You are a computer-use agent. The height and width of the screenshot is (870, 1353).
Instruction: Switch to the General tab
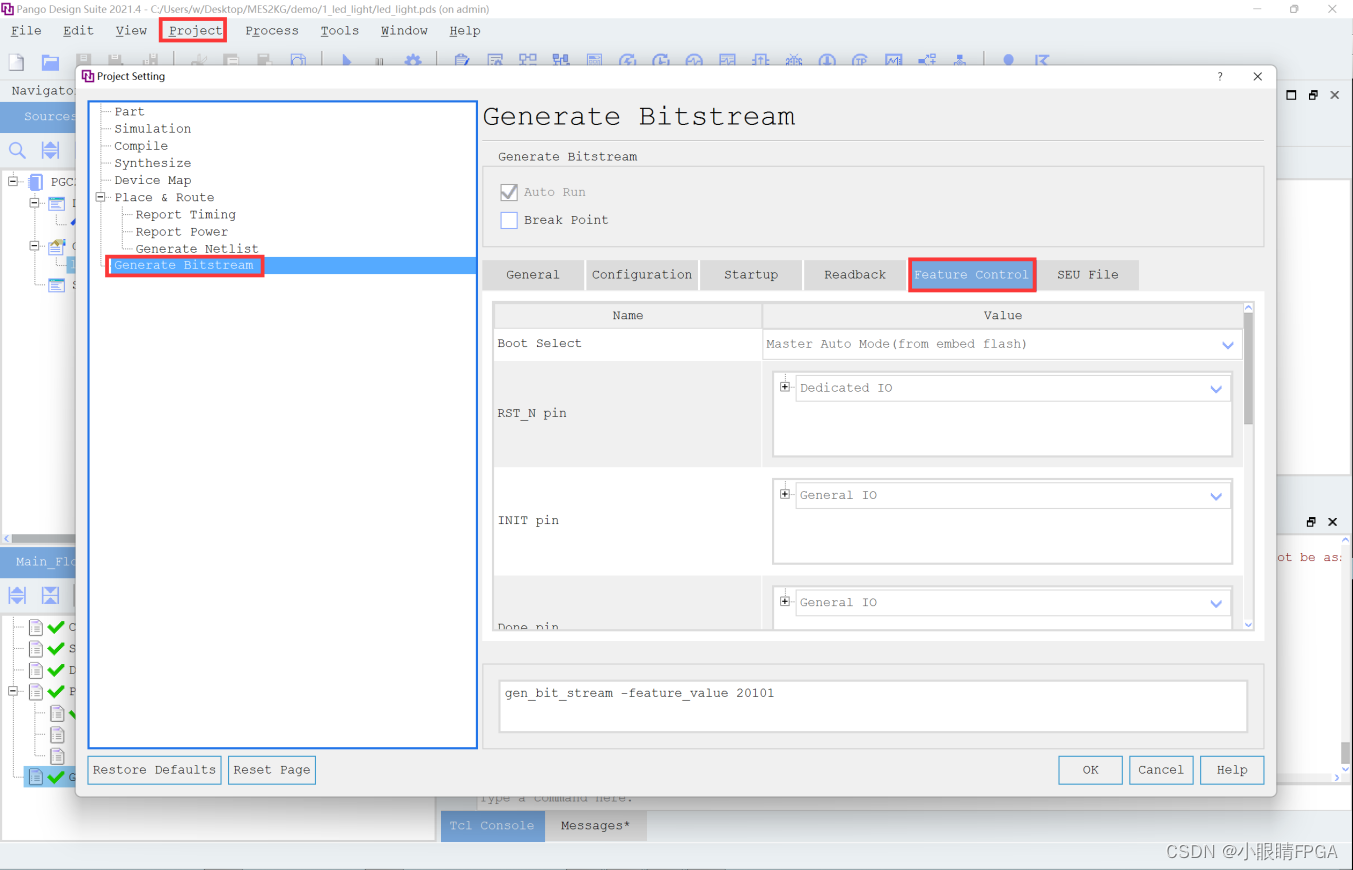[533, 275]
